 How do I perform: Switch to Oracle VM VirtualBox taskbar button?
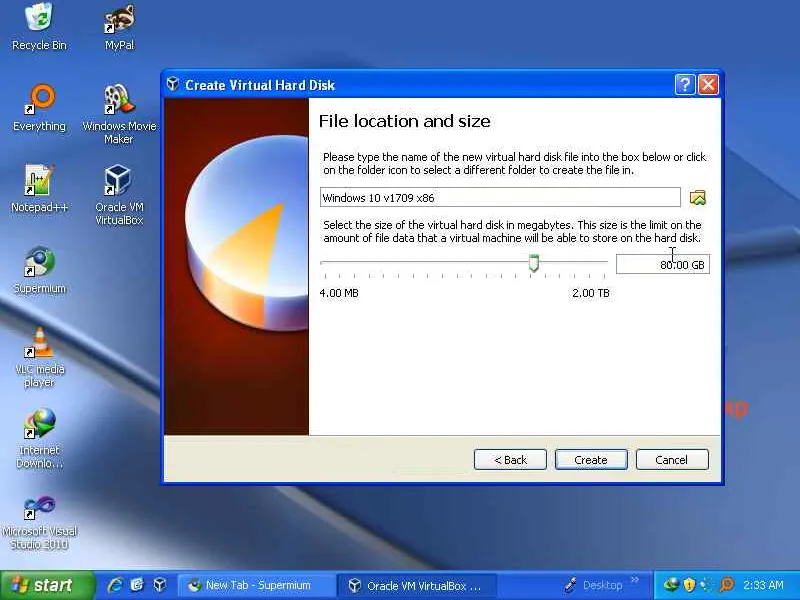point(416,585)
